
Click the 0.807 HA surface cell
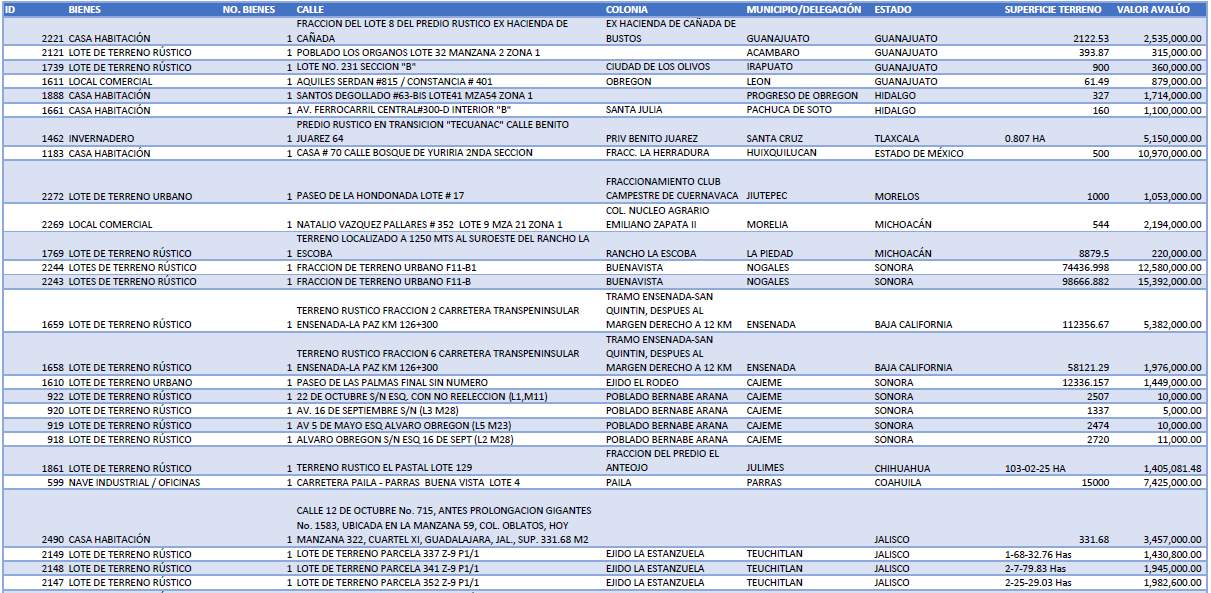pos(1025,138)
